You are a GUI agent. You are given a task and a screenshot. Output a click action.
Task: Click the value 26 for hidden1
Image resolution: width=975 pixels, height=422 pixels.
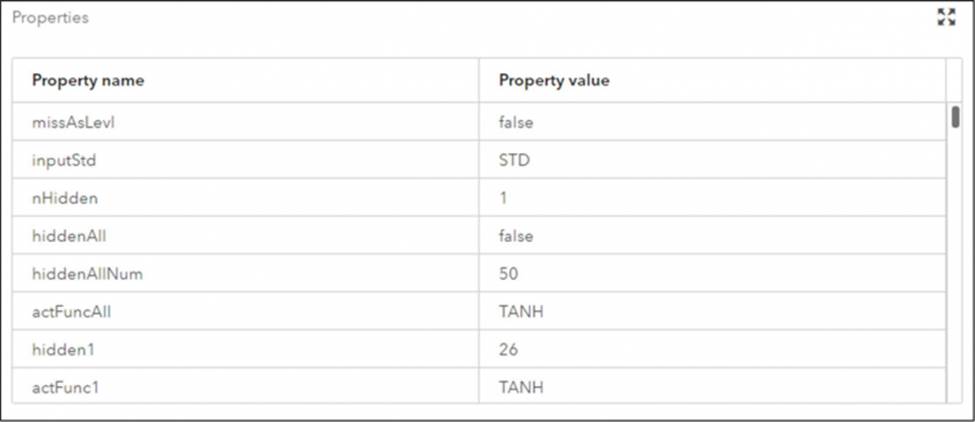coord(509,350)
